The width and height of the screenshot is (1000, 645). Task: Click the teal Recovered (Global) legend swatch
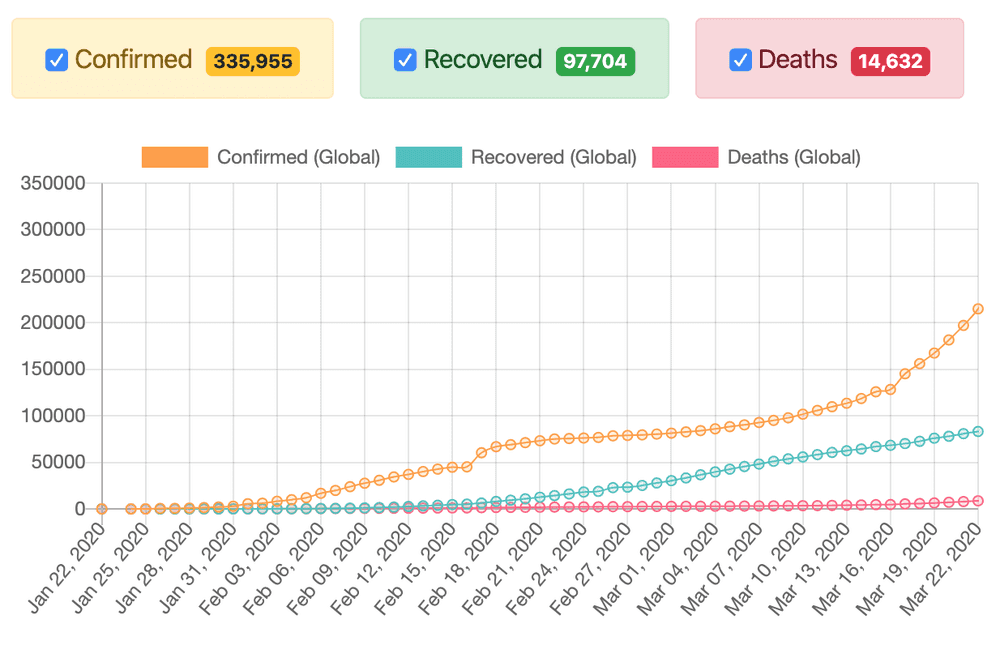coord(429,157)
